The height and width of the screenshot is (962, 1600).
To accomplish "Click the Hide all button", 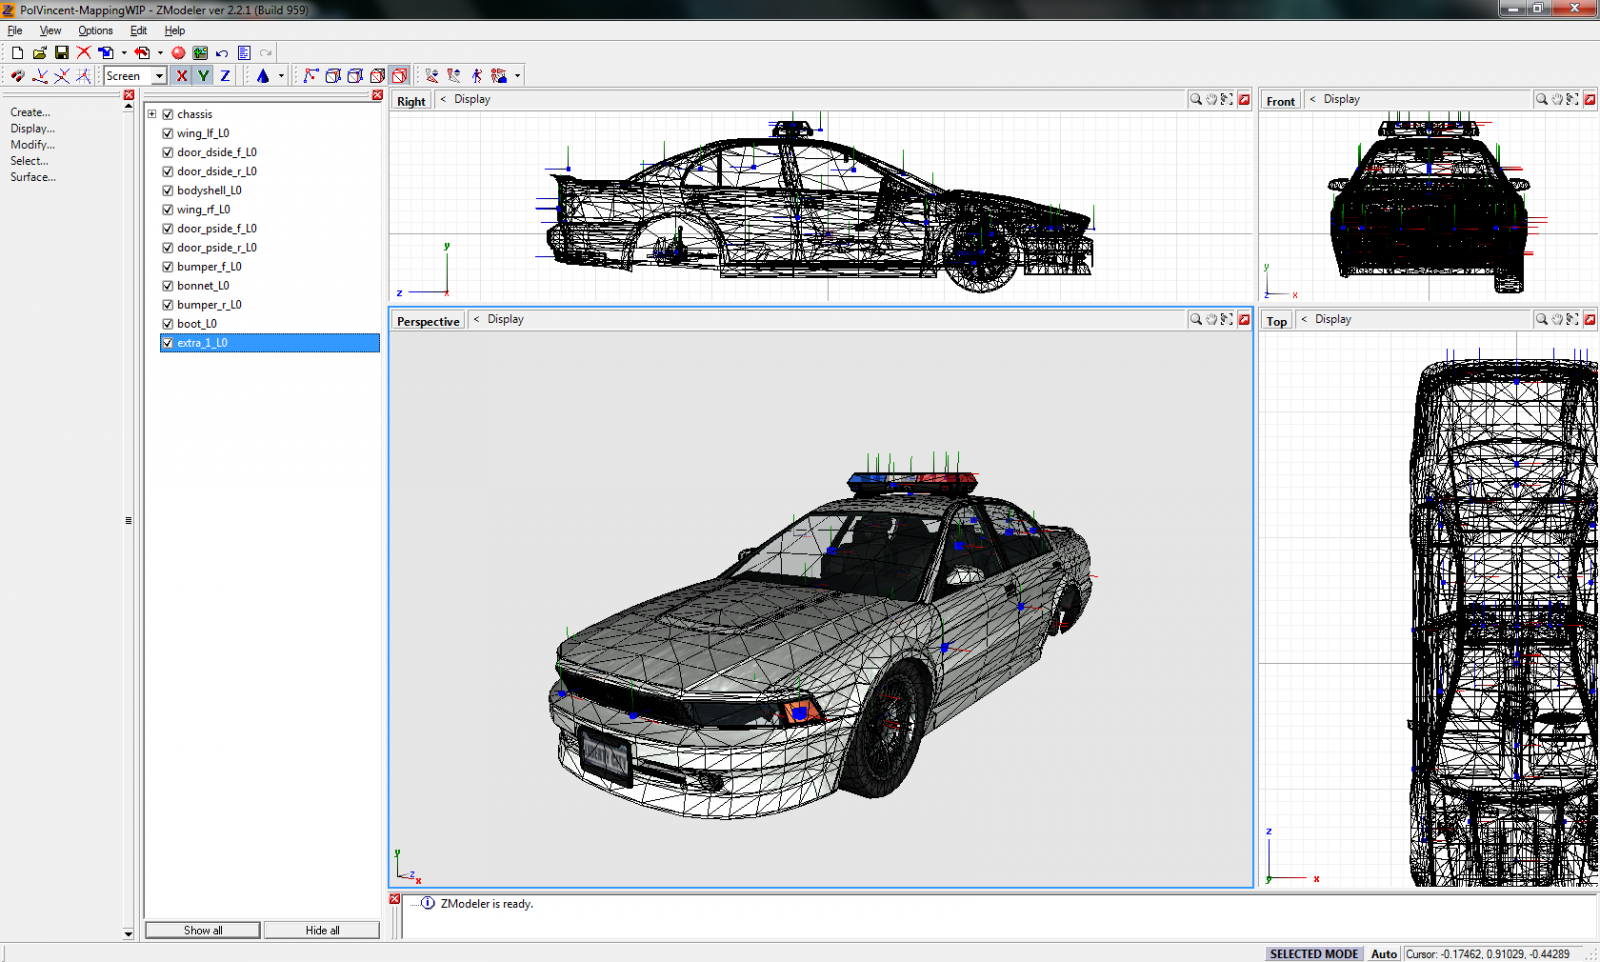I will point(322,930).
